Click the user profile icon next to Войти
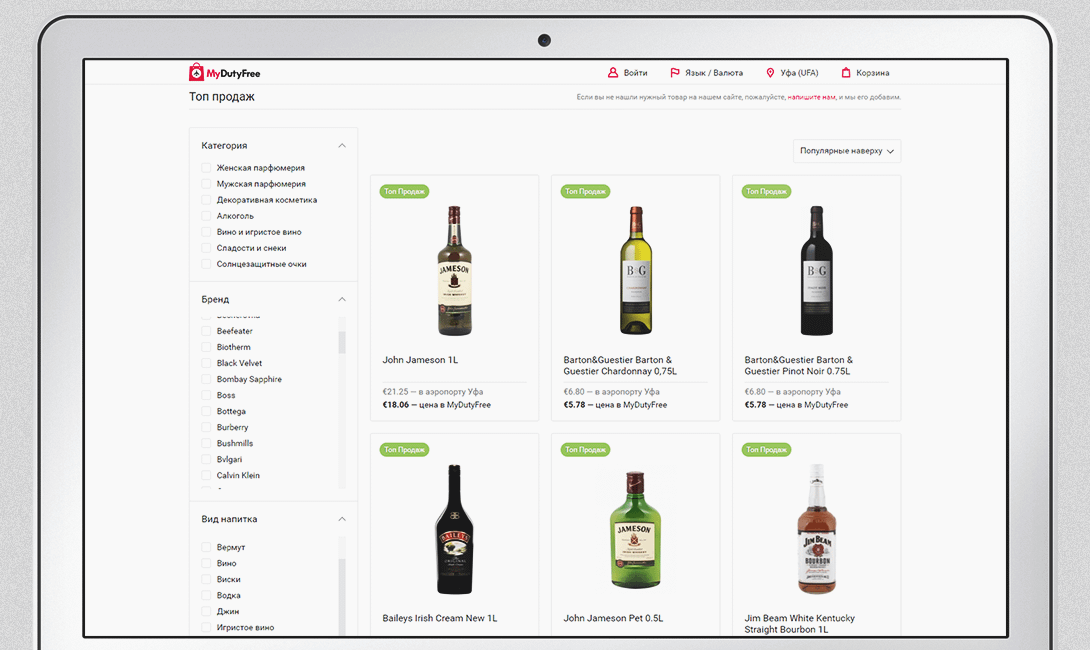The width and height of the screenshot is (1090, 650). (x=612, y=72)
